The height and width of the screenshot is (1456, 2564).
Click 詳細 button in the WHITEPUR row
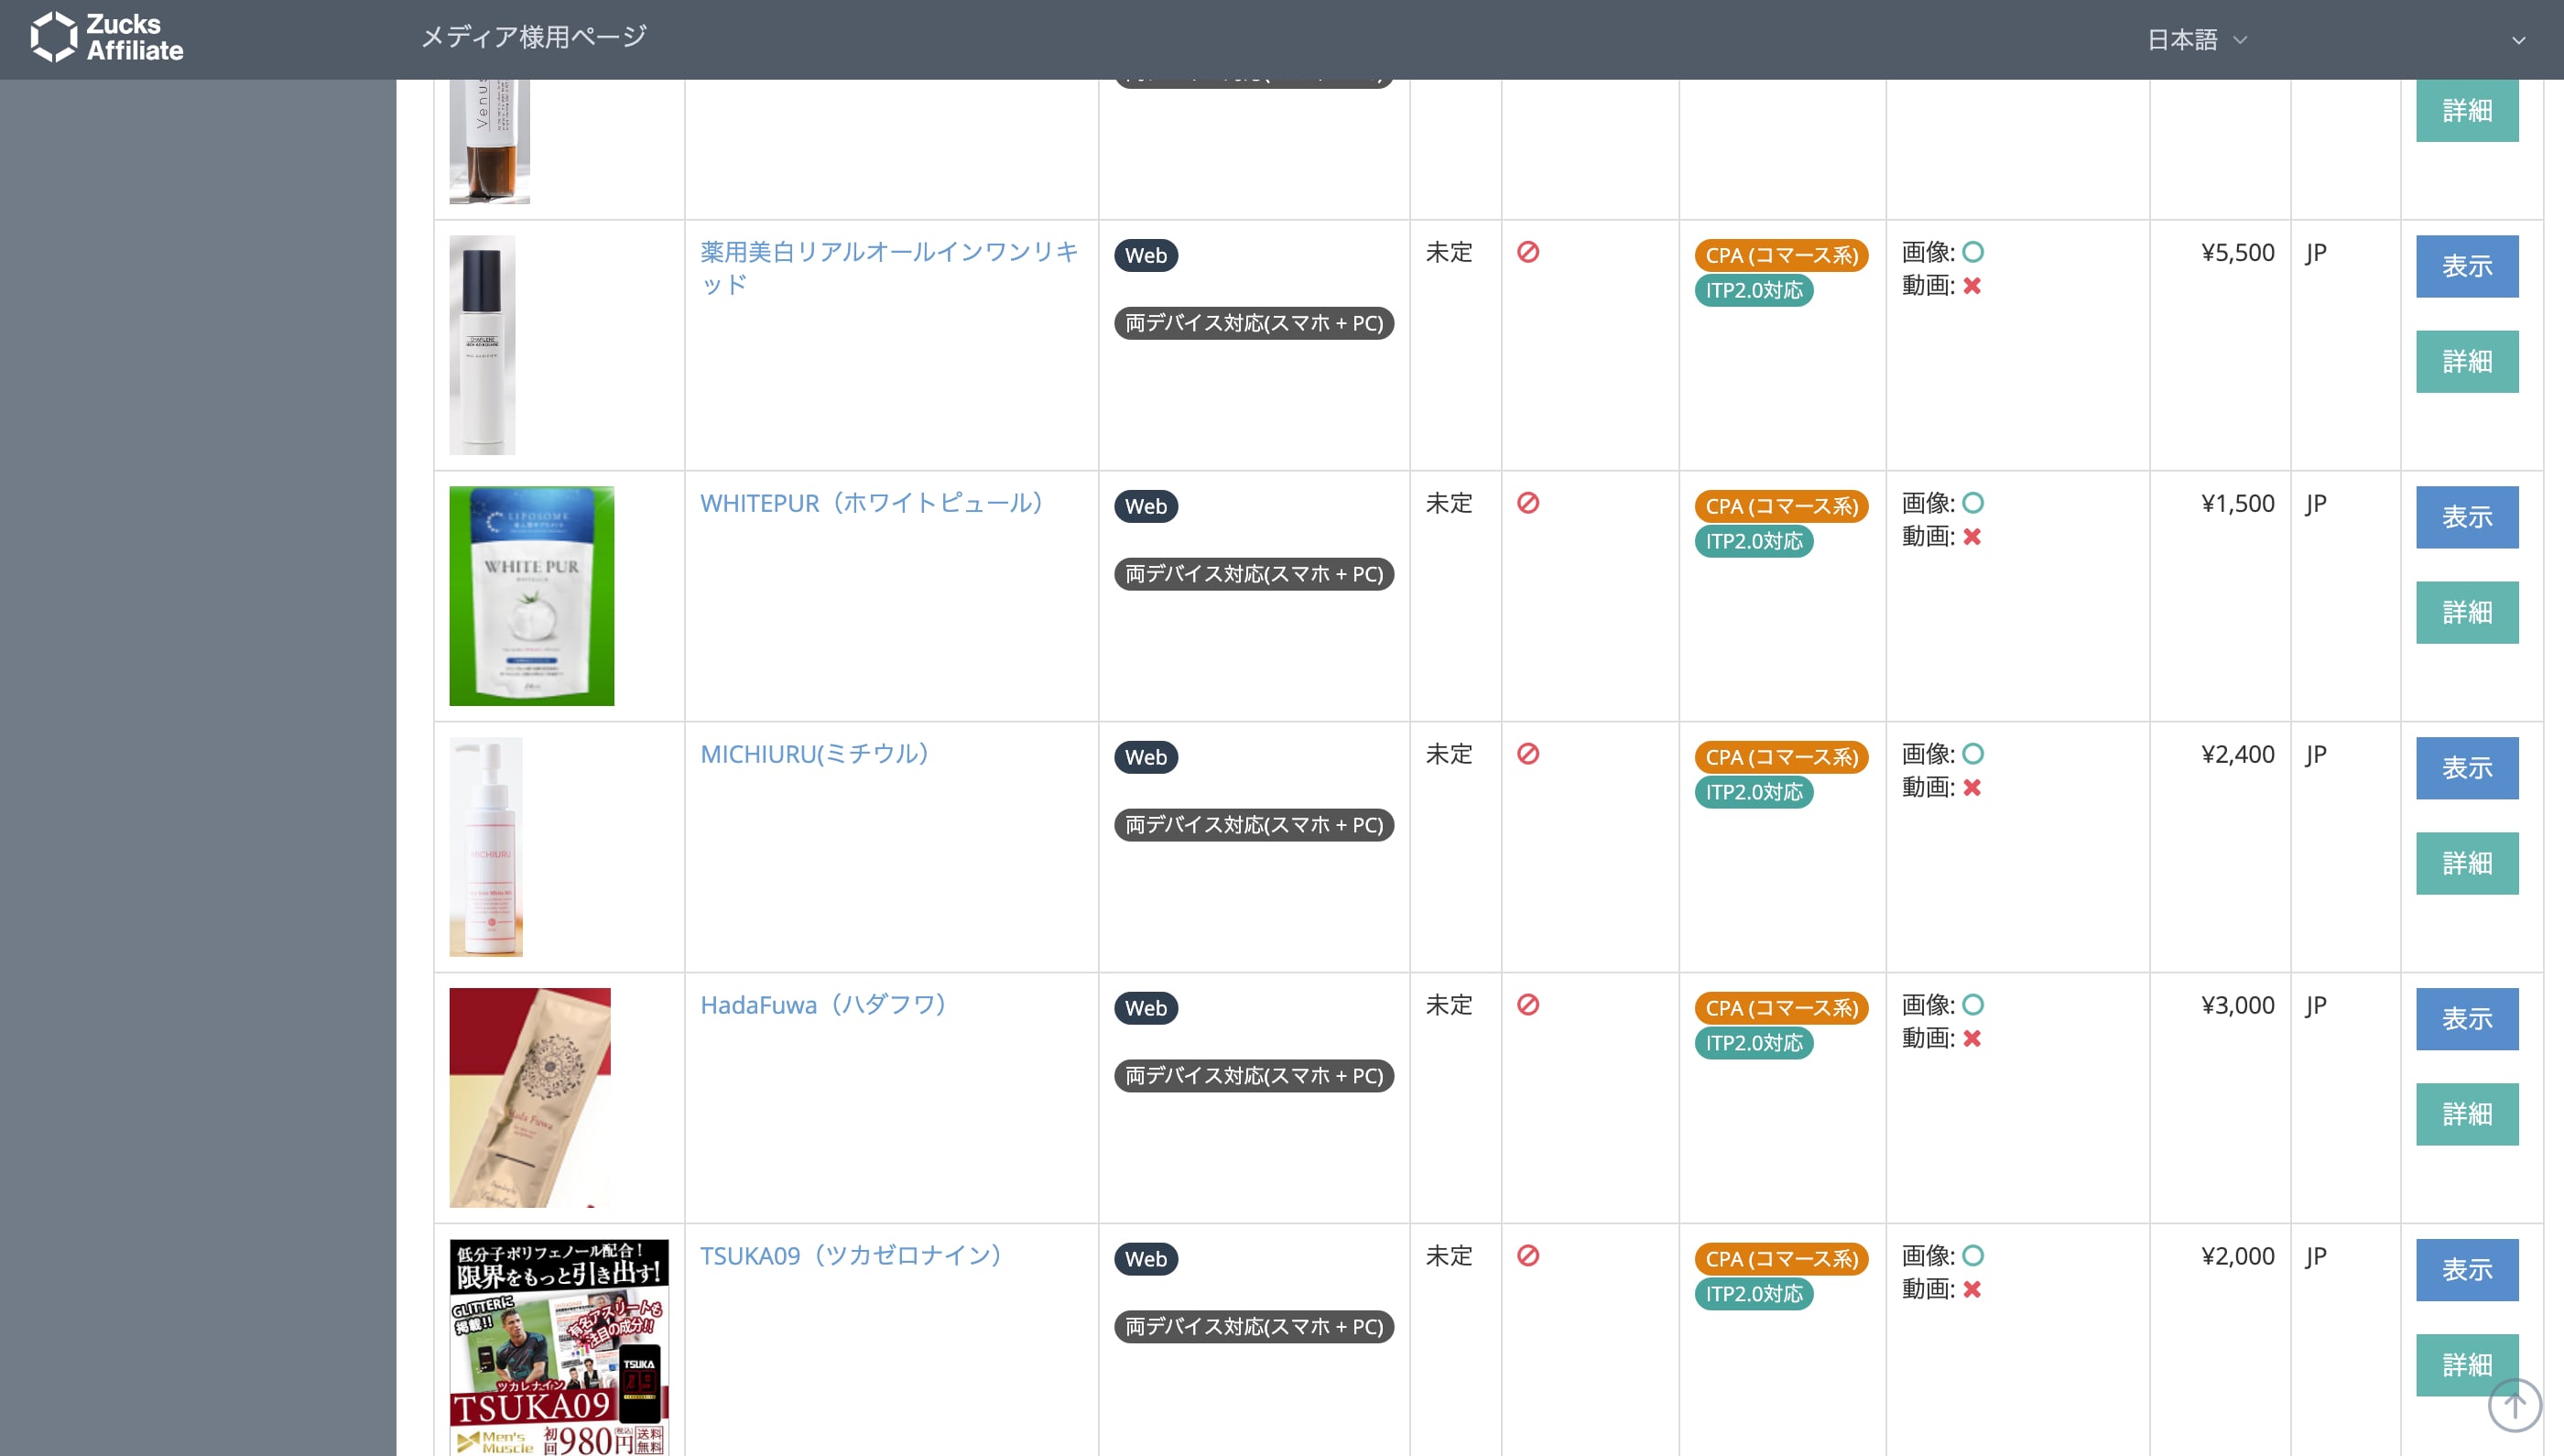tap(2467, 613)
